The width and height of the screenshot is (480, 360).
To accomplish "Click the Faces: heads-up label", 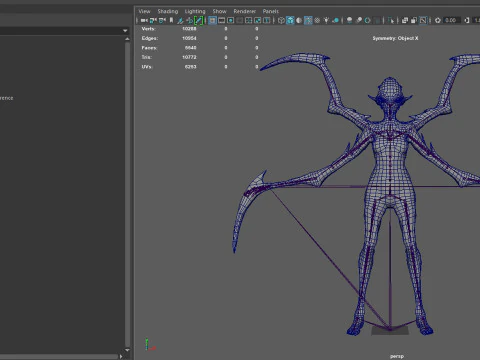I will [149, 48].
